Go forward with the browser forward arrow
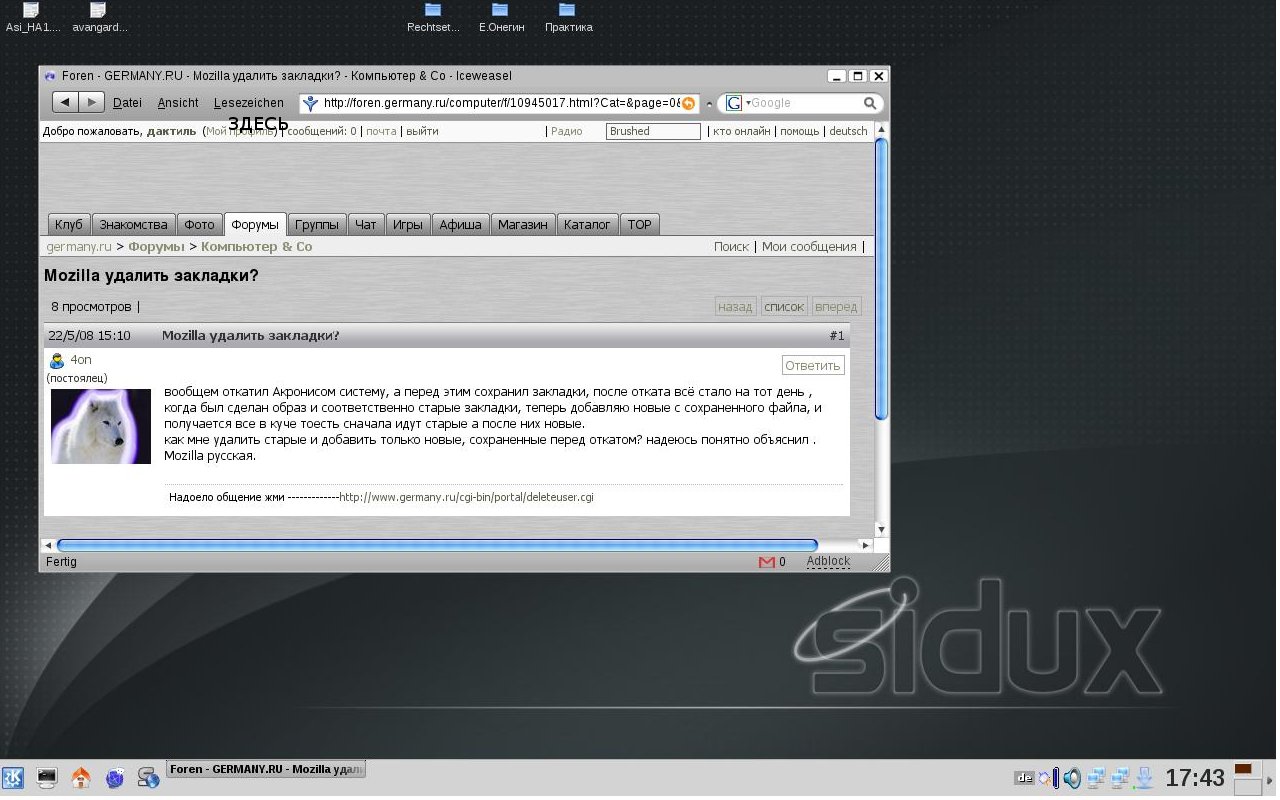This screenshot has height=800, width=1280. [x=91, y=102]
